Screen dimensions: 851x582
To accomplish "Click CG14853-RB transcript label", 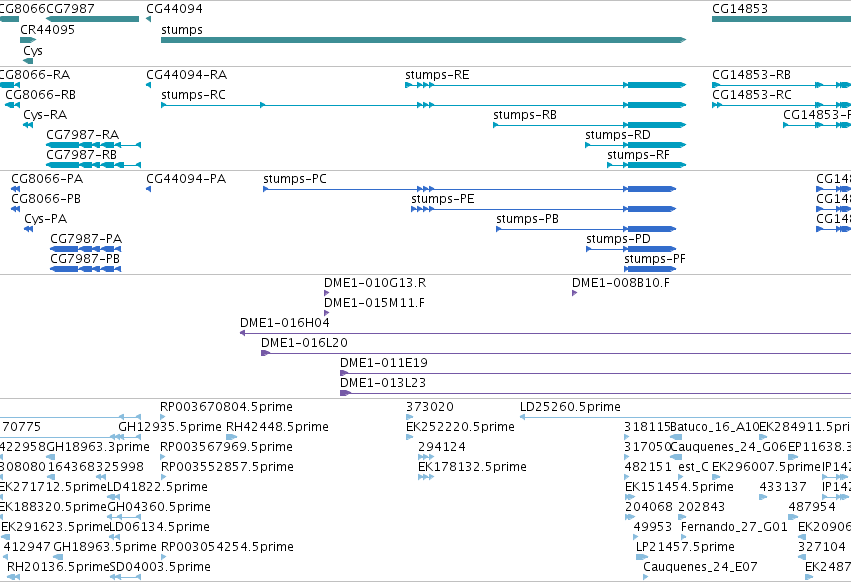I will point(751,74).
